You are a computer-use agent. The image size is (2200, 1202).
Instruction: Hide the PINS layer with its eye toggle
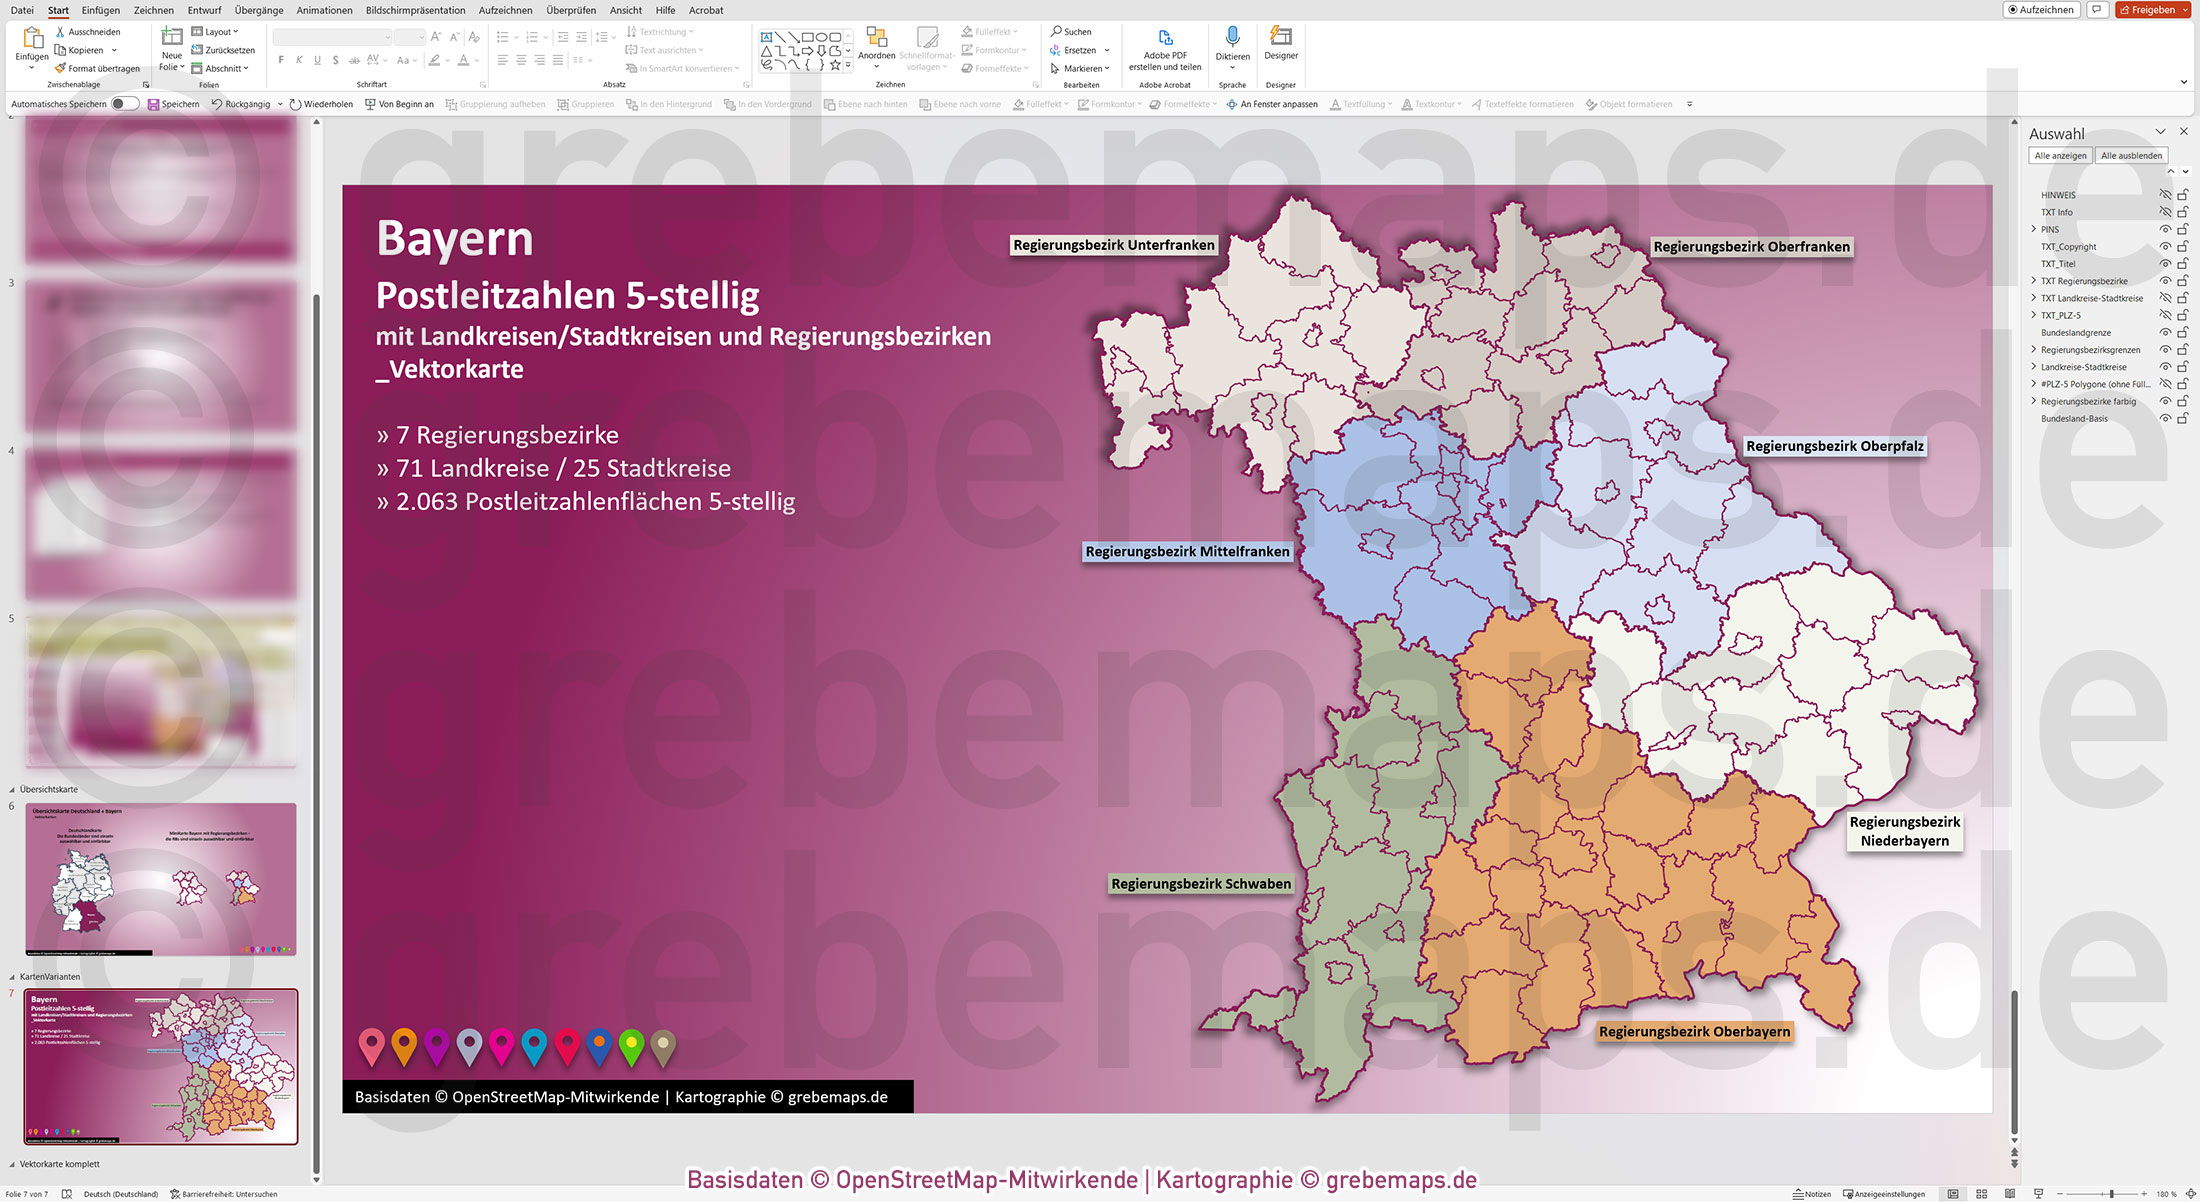click(x=2166, y=229)
